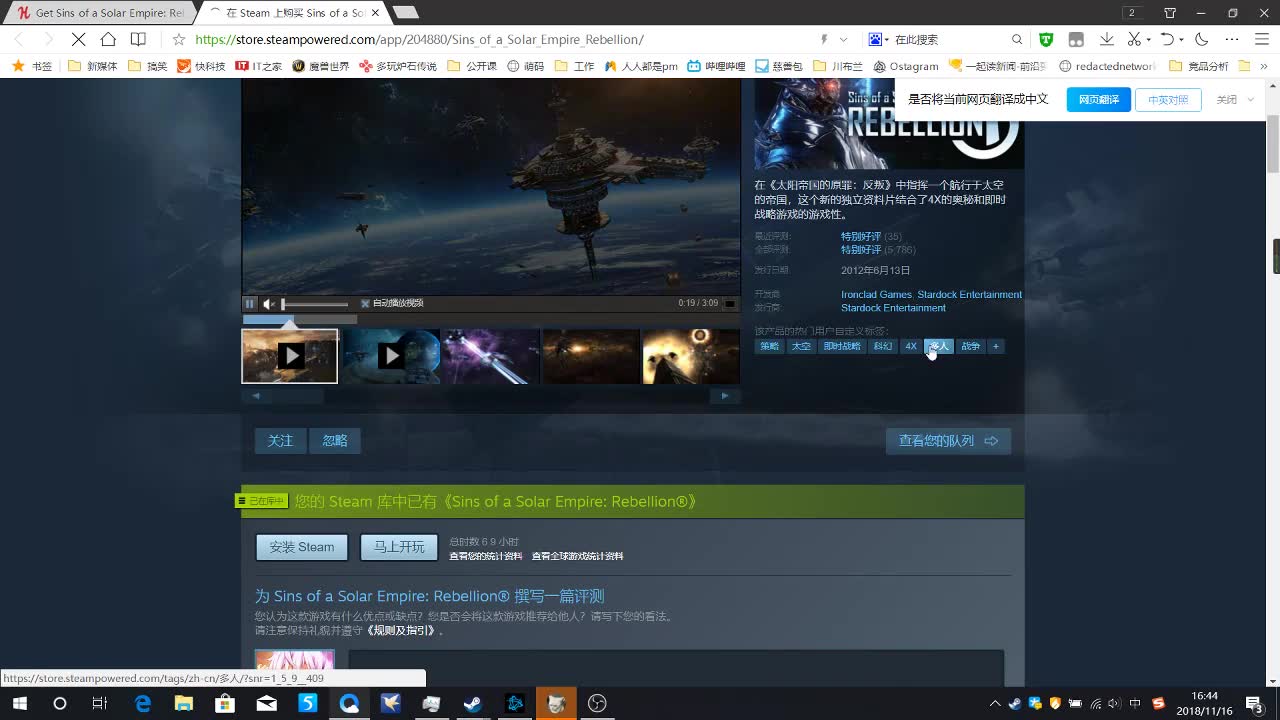Open the purple laser beam screenshot thumbnail

point(491,356)
